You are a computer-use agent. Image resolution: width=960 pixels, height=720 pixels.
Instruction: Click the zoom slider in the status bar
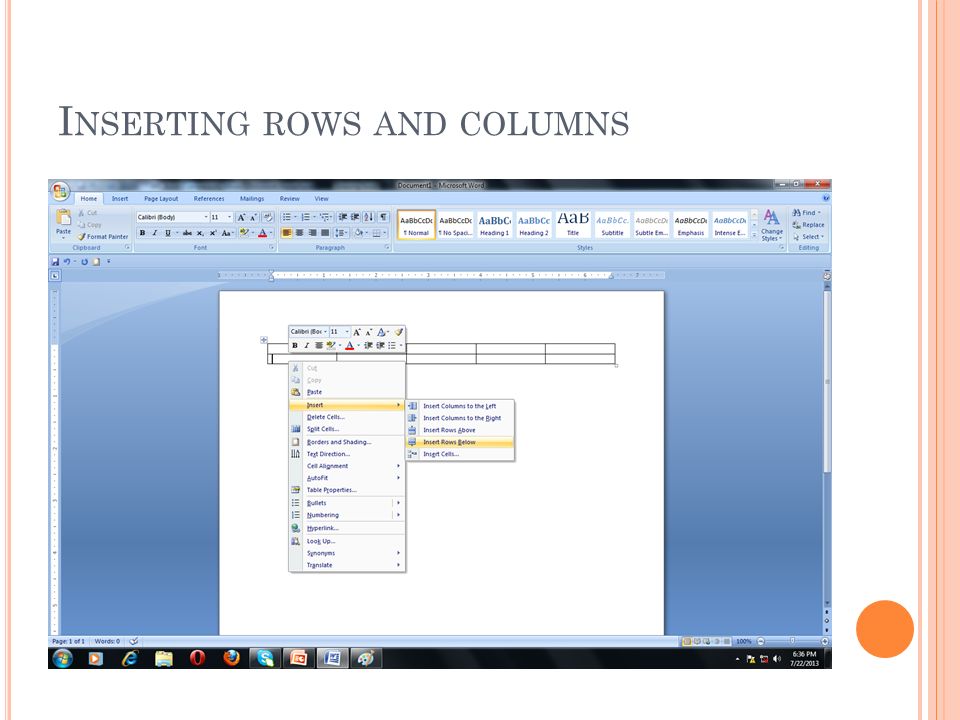pyautogui.click(x=793, y=641)
